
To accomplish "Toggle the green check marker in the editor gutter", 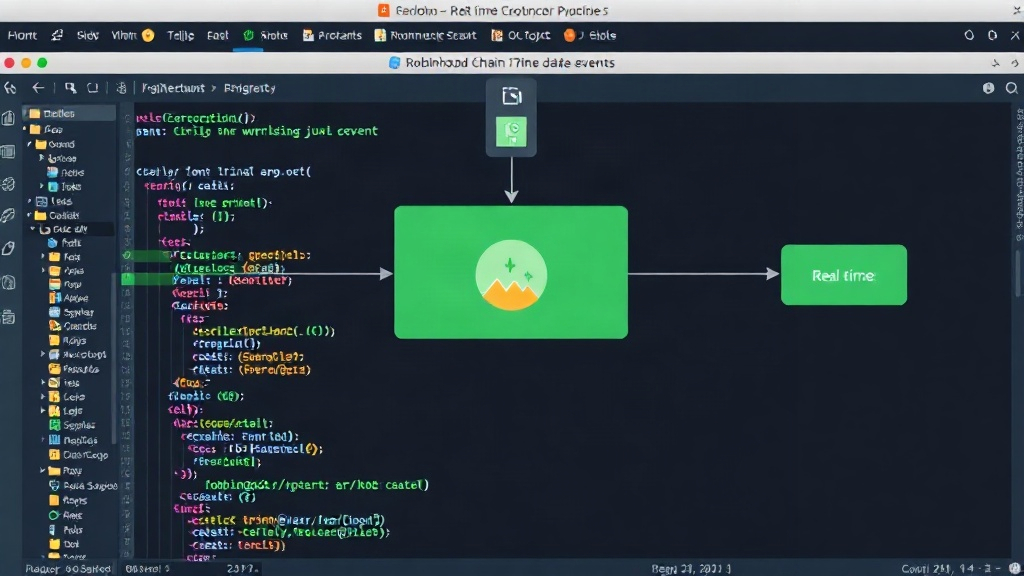I will pos(127,255).
